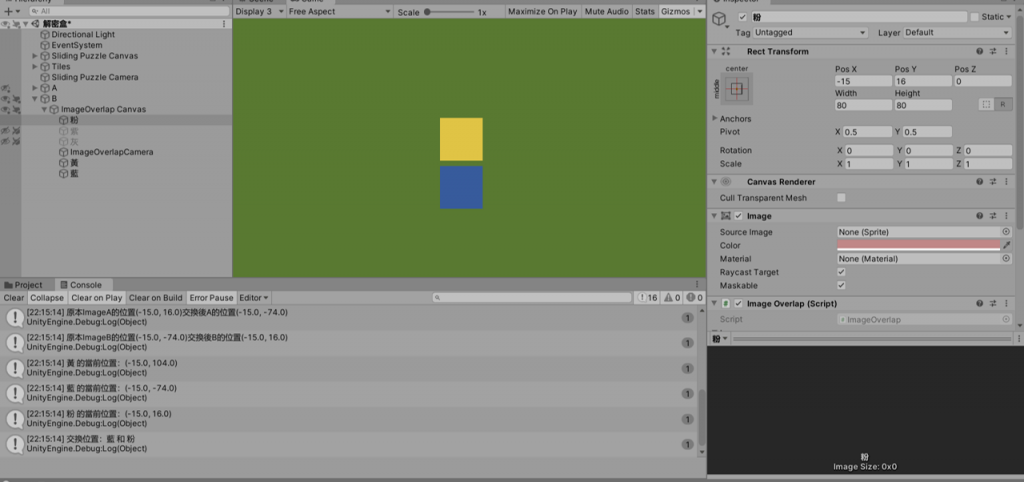Open Image component help icon

[980, 216]
